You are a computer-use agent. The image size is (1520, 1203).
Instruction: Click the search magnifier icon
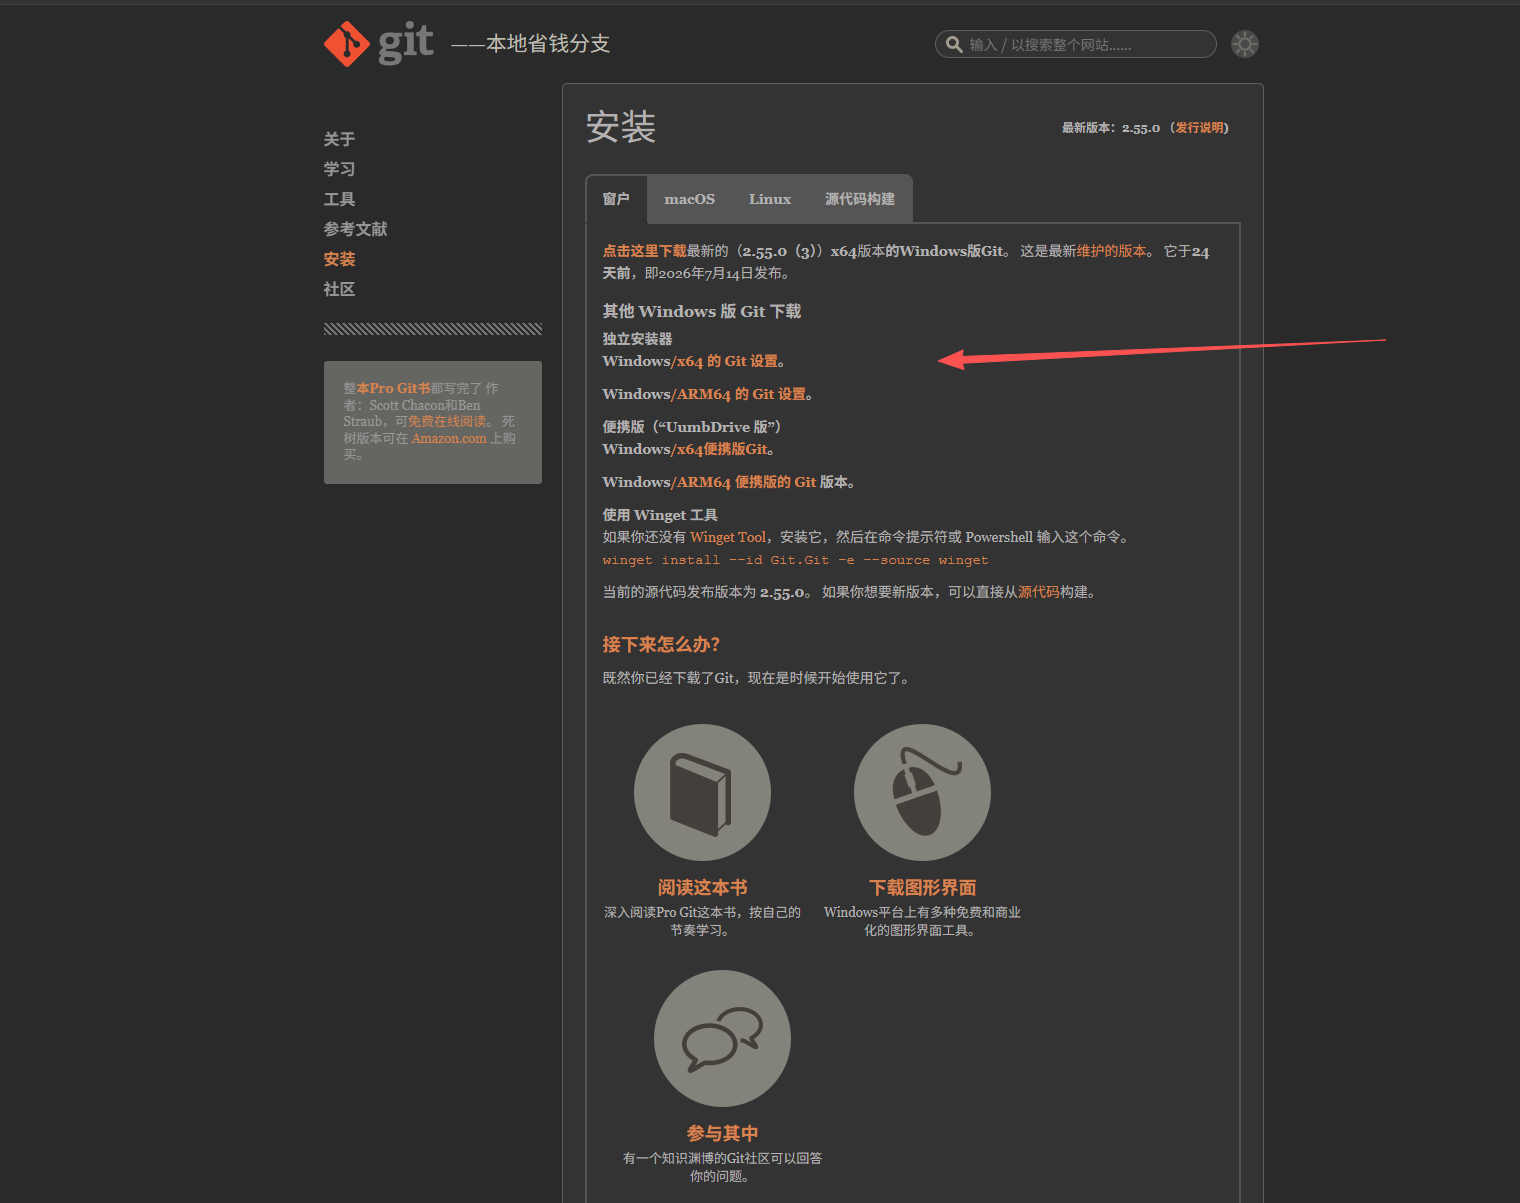point(954,44)
